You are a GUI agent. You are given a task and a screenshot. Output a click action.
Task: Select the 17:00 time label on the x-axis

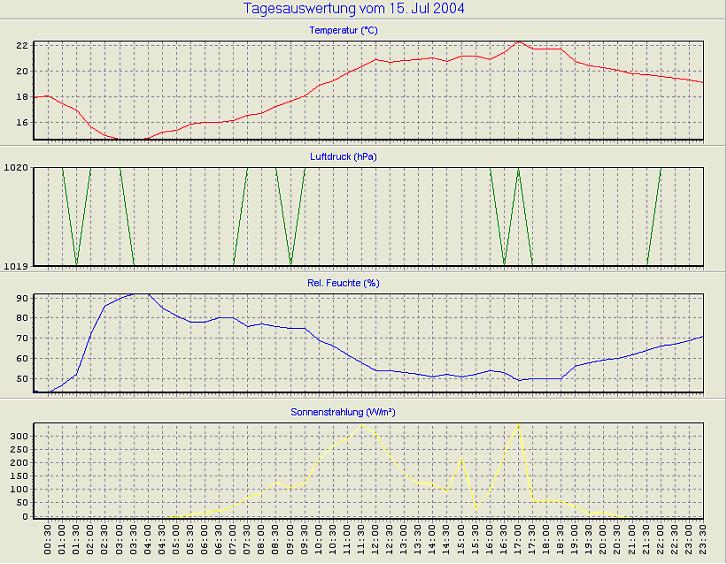coord(518,544)
